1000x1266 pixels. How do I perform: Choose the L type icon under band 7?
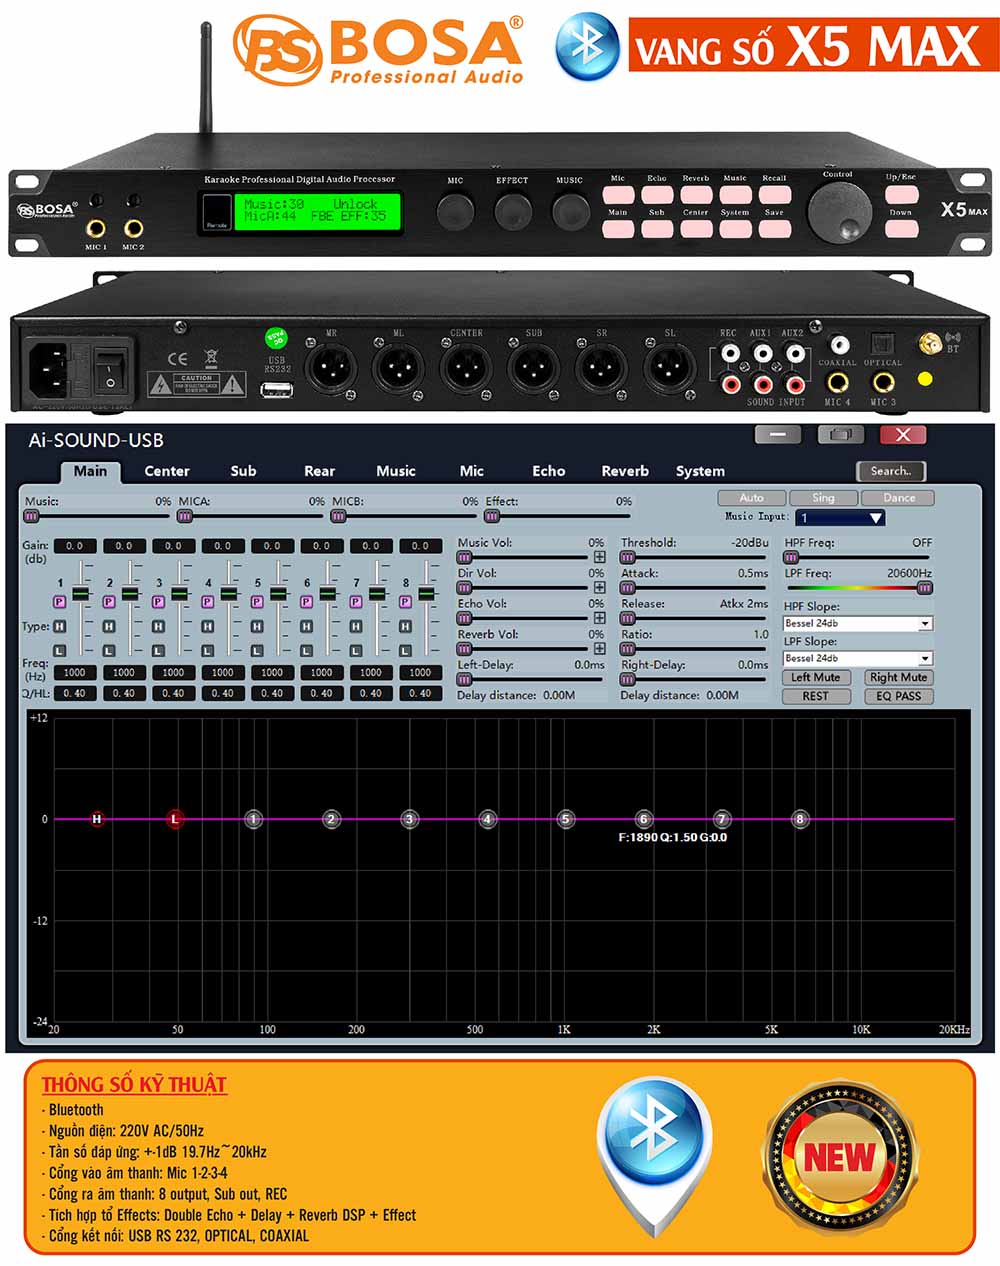tap(356, 651)
